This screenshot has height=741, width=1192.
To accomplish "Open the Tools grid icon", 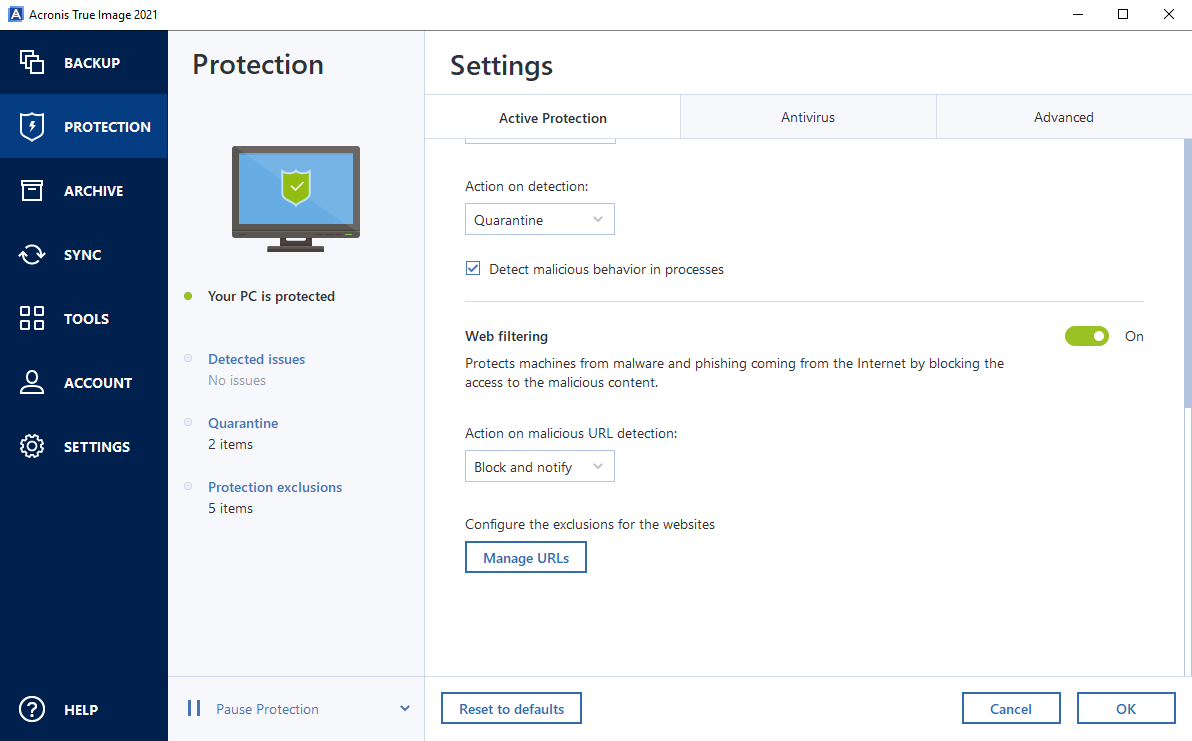I will click(32, 319).
